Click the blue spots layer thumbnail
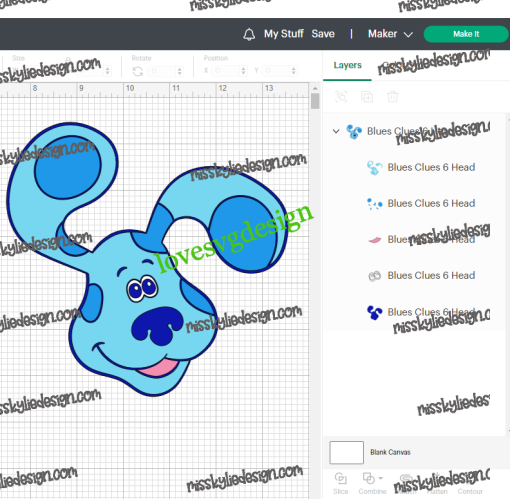 click(374, 204)
